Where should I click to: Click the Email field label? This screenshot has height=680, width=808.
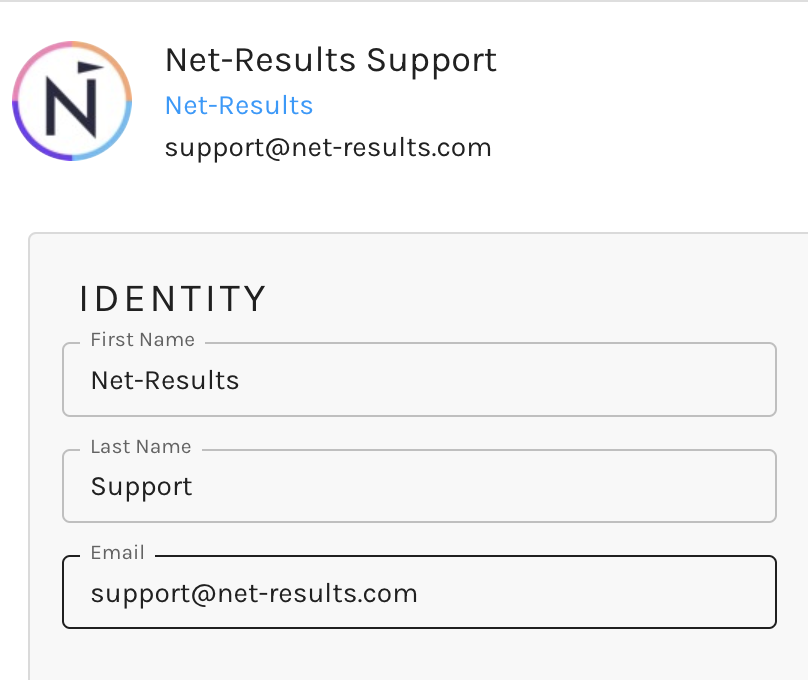(117, 553)
